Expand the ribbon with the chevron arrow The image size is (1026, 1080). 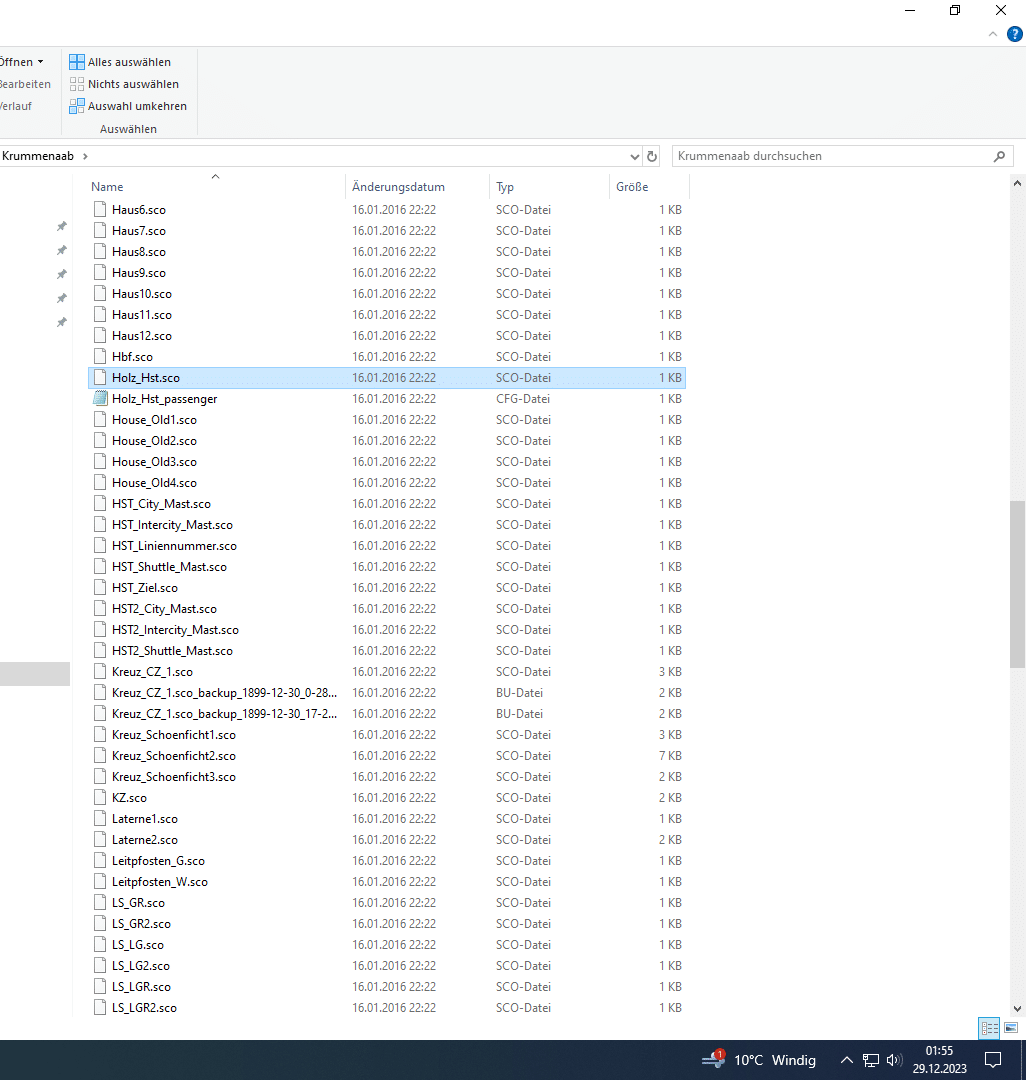pos(993,34)
